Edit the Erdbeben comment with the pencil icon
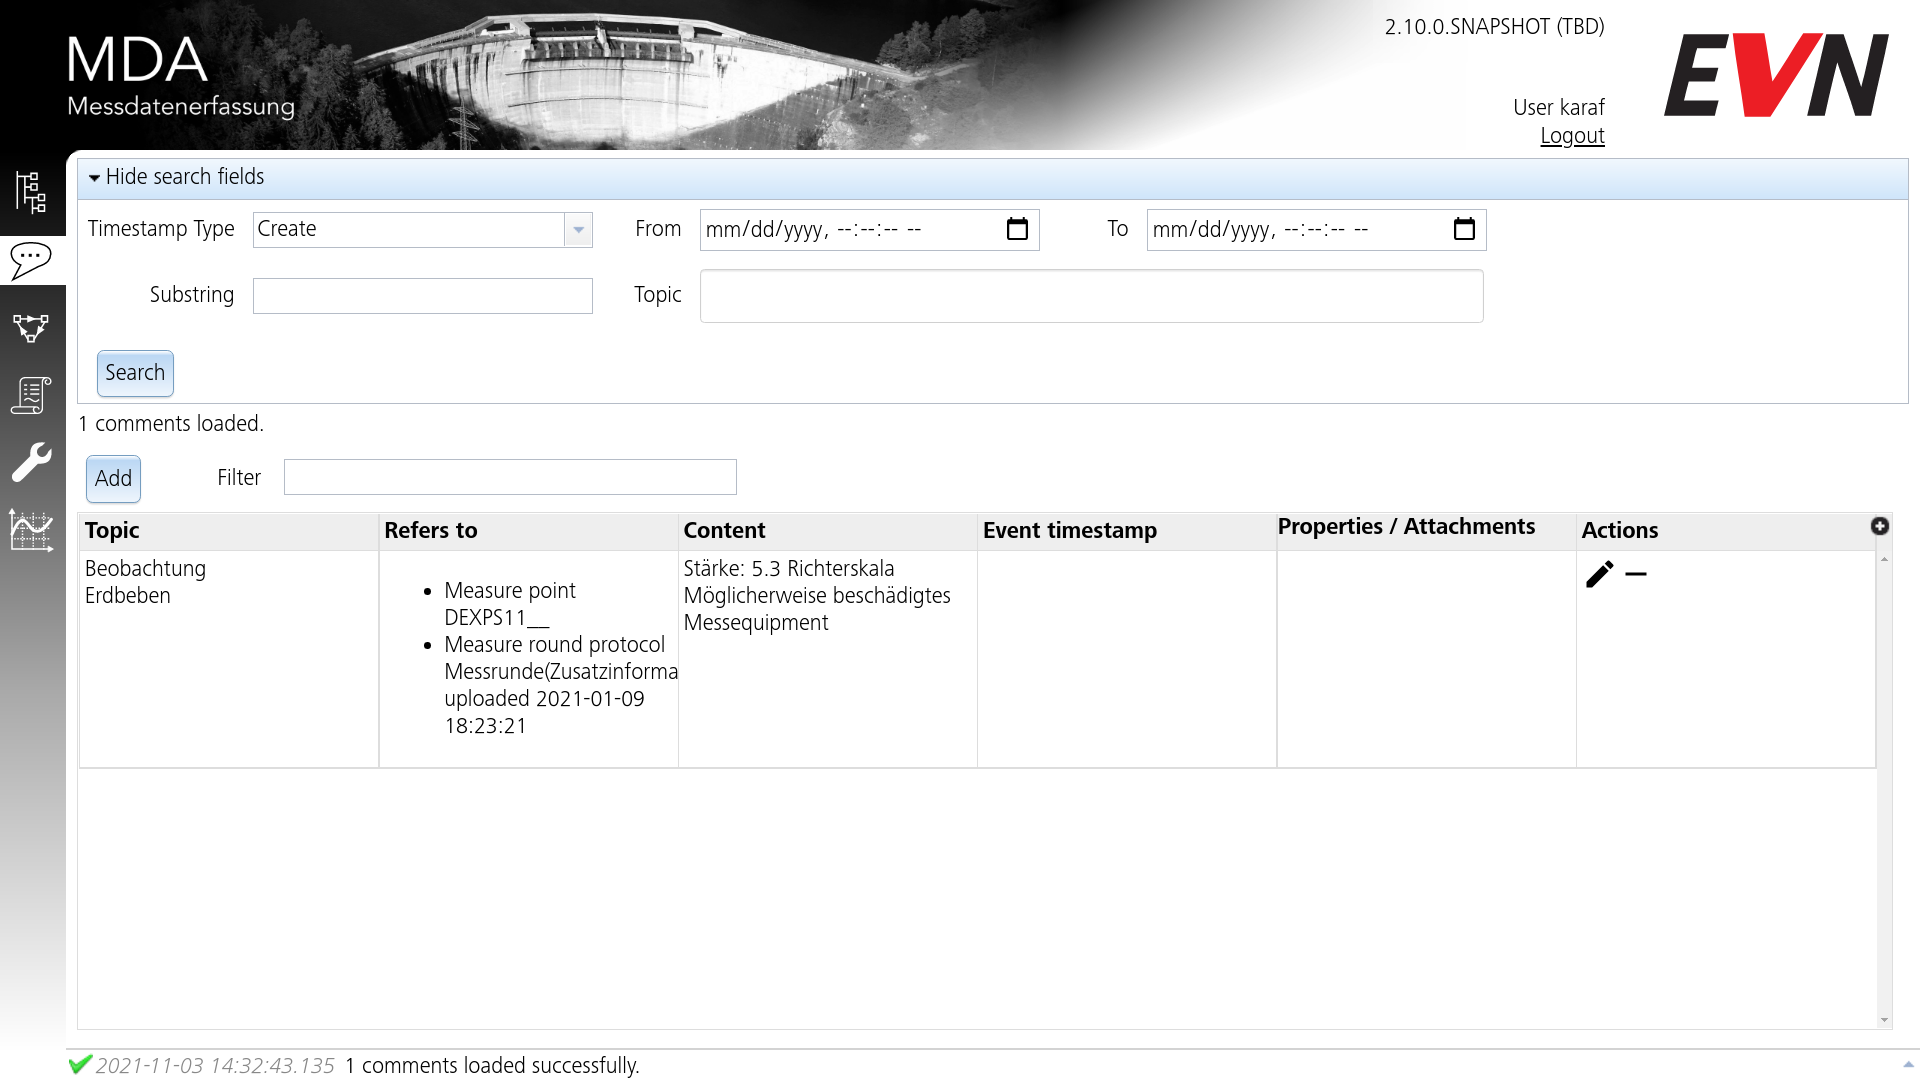Image resolution: width=1920 pixels, height=1080 pixels. click(x=1601, y=574)
